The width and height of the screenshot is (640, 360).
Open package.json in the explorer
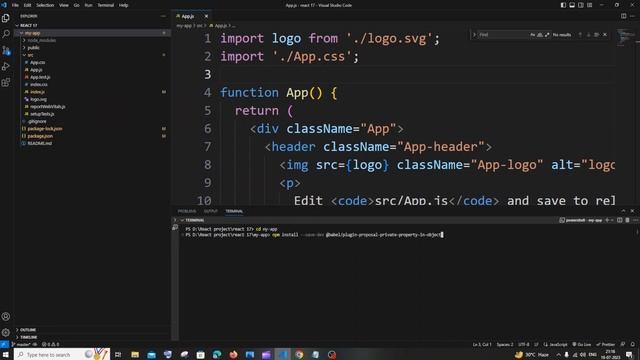92,136
